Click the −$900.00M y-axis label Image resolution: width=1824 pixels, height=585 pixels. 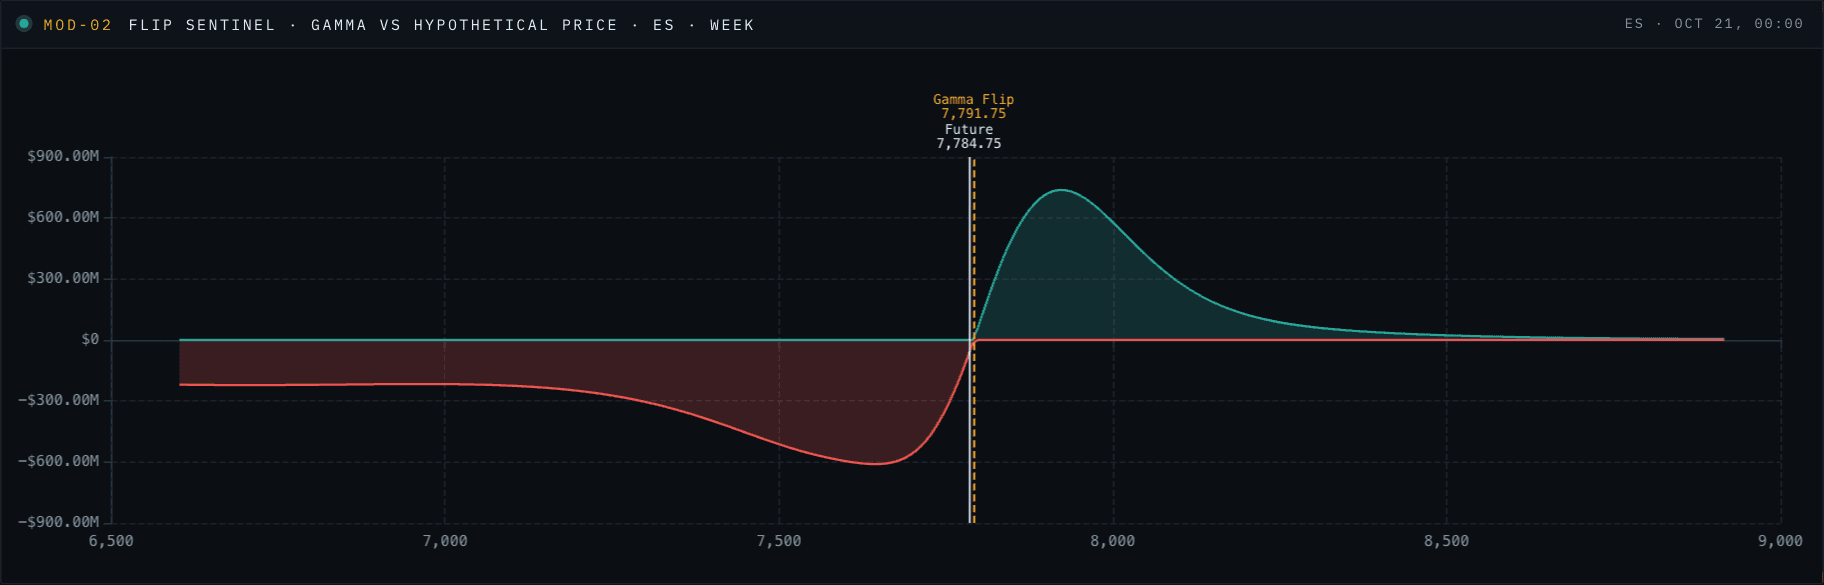(x=59, y=522)
